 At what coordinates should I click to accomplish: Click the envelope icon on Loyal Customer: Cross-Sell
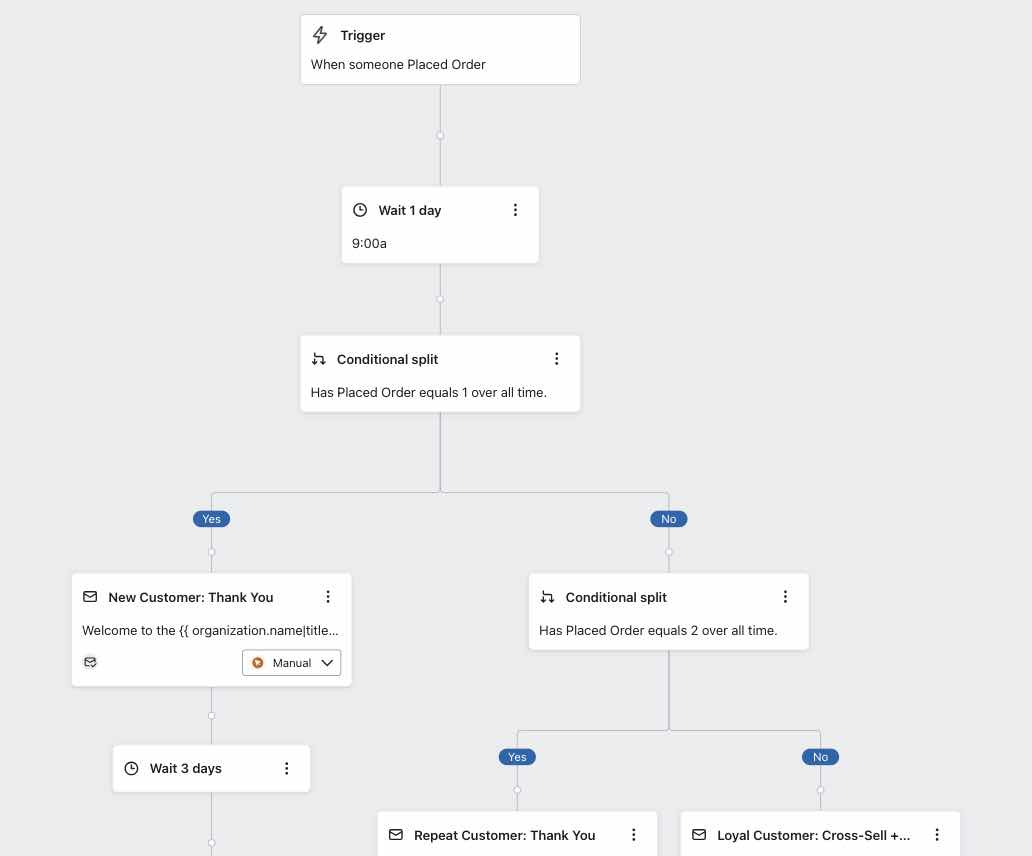(699, 835)
